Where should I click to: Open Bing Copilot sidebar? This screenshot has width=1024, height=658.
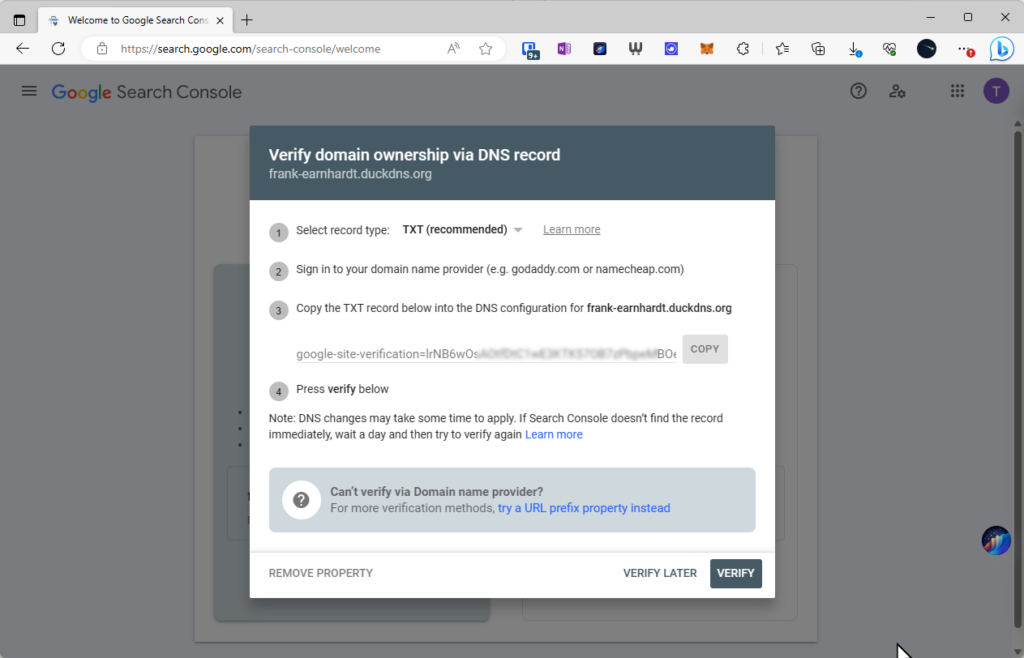tap(1001, 49)
